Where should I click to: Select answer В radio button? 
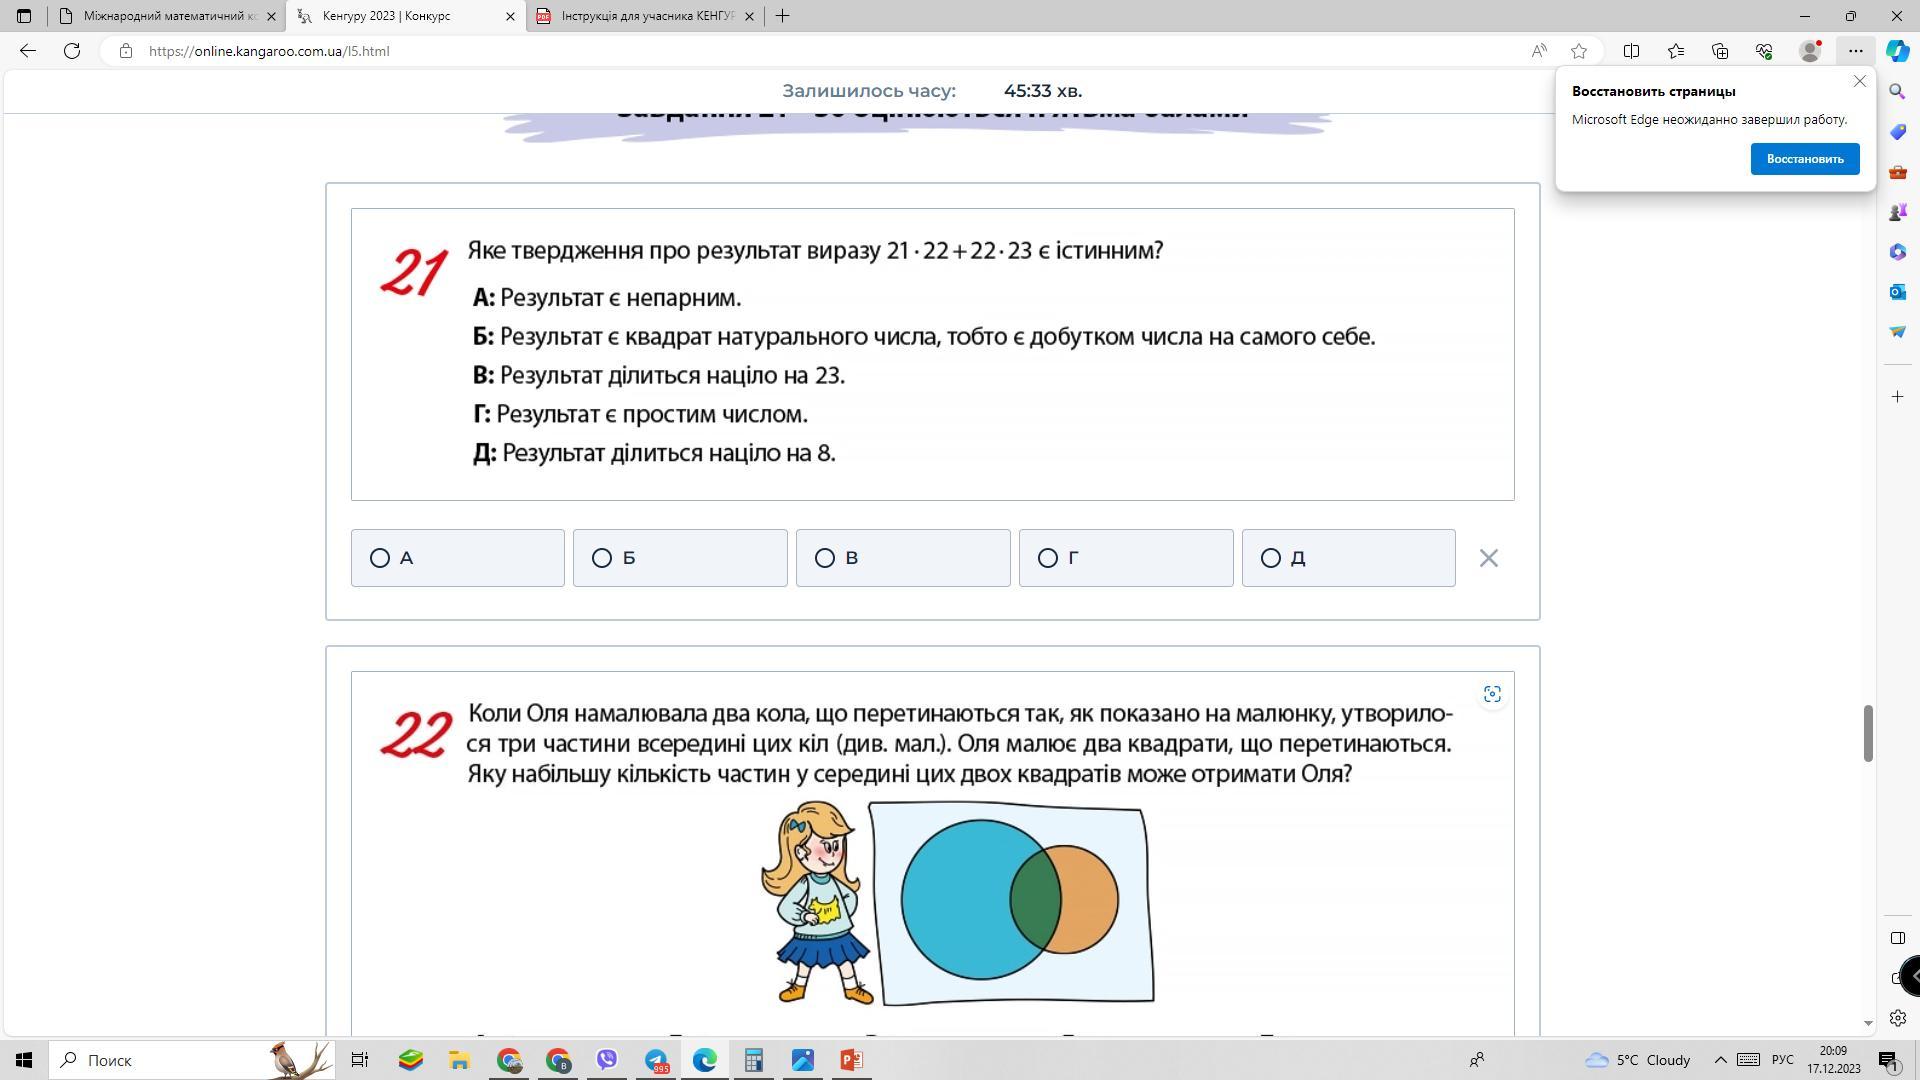[x=825, y=558]
